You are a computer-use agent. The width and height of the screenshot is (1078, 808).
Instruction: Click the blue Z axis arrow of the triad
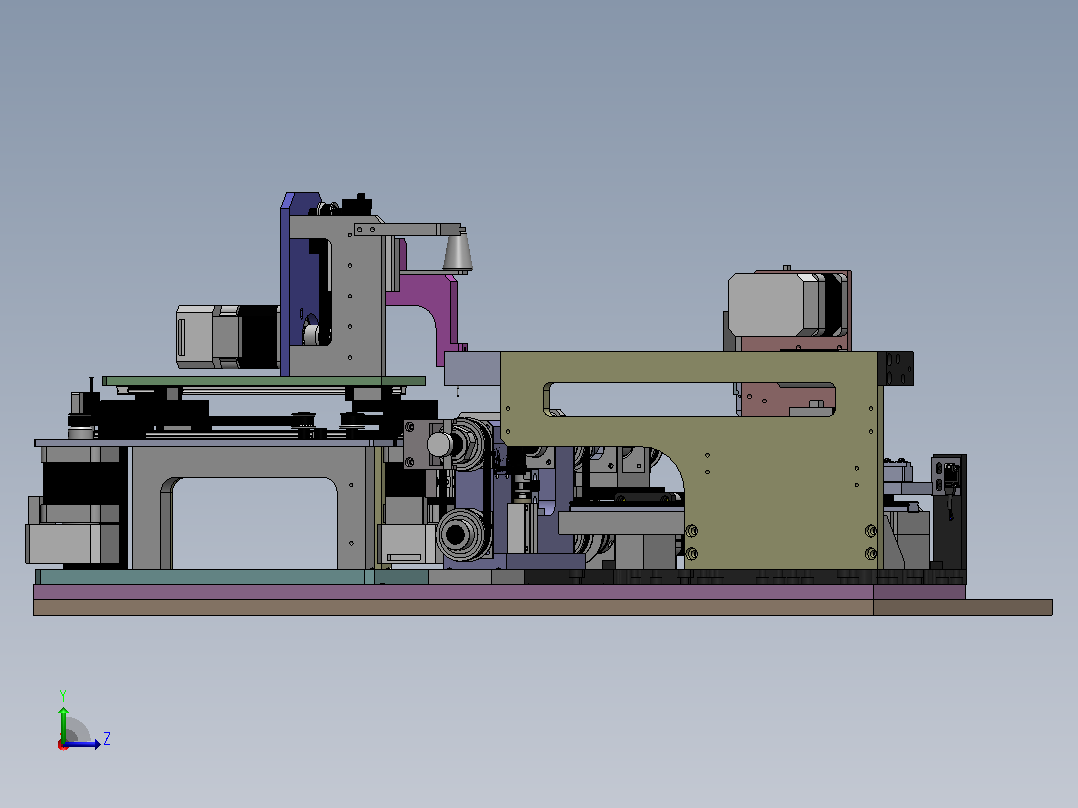85,744
